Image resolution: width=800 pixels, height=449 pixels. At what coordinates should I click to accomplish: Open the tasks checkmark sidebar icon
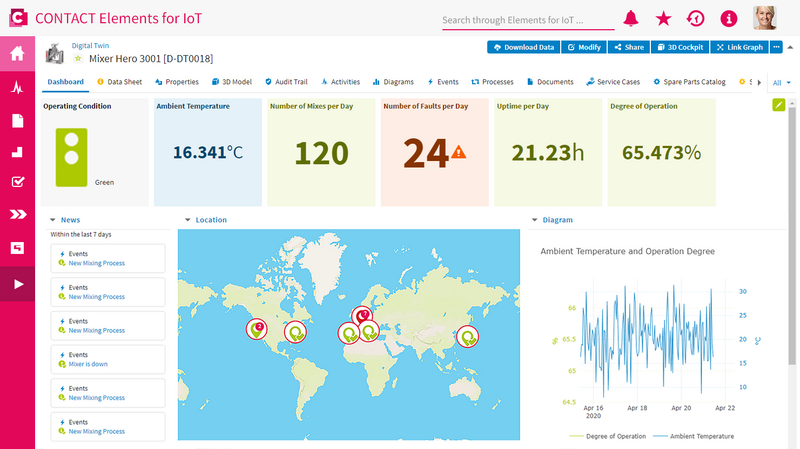[x=17, y=182]
